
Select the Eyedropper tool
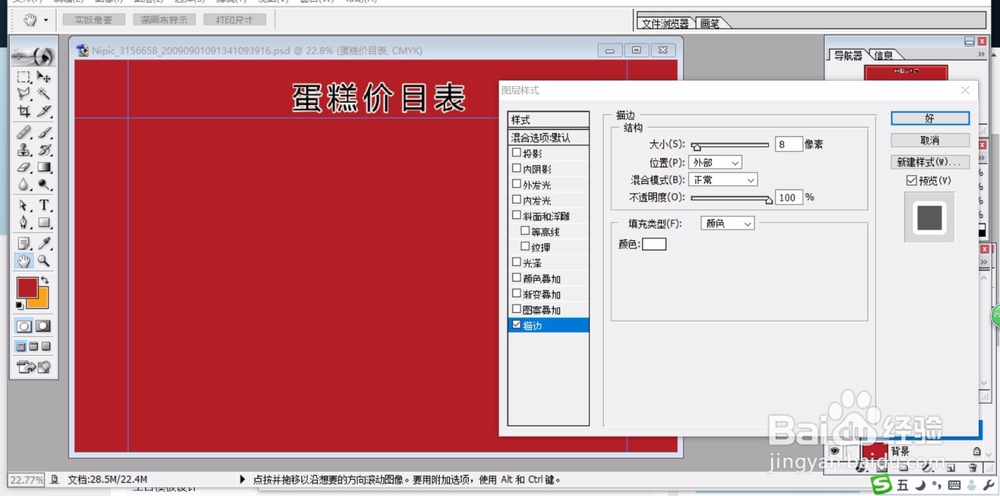click(43, 244)
